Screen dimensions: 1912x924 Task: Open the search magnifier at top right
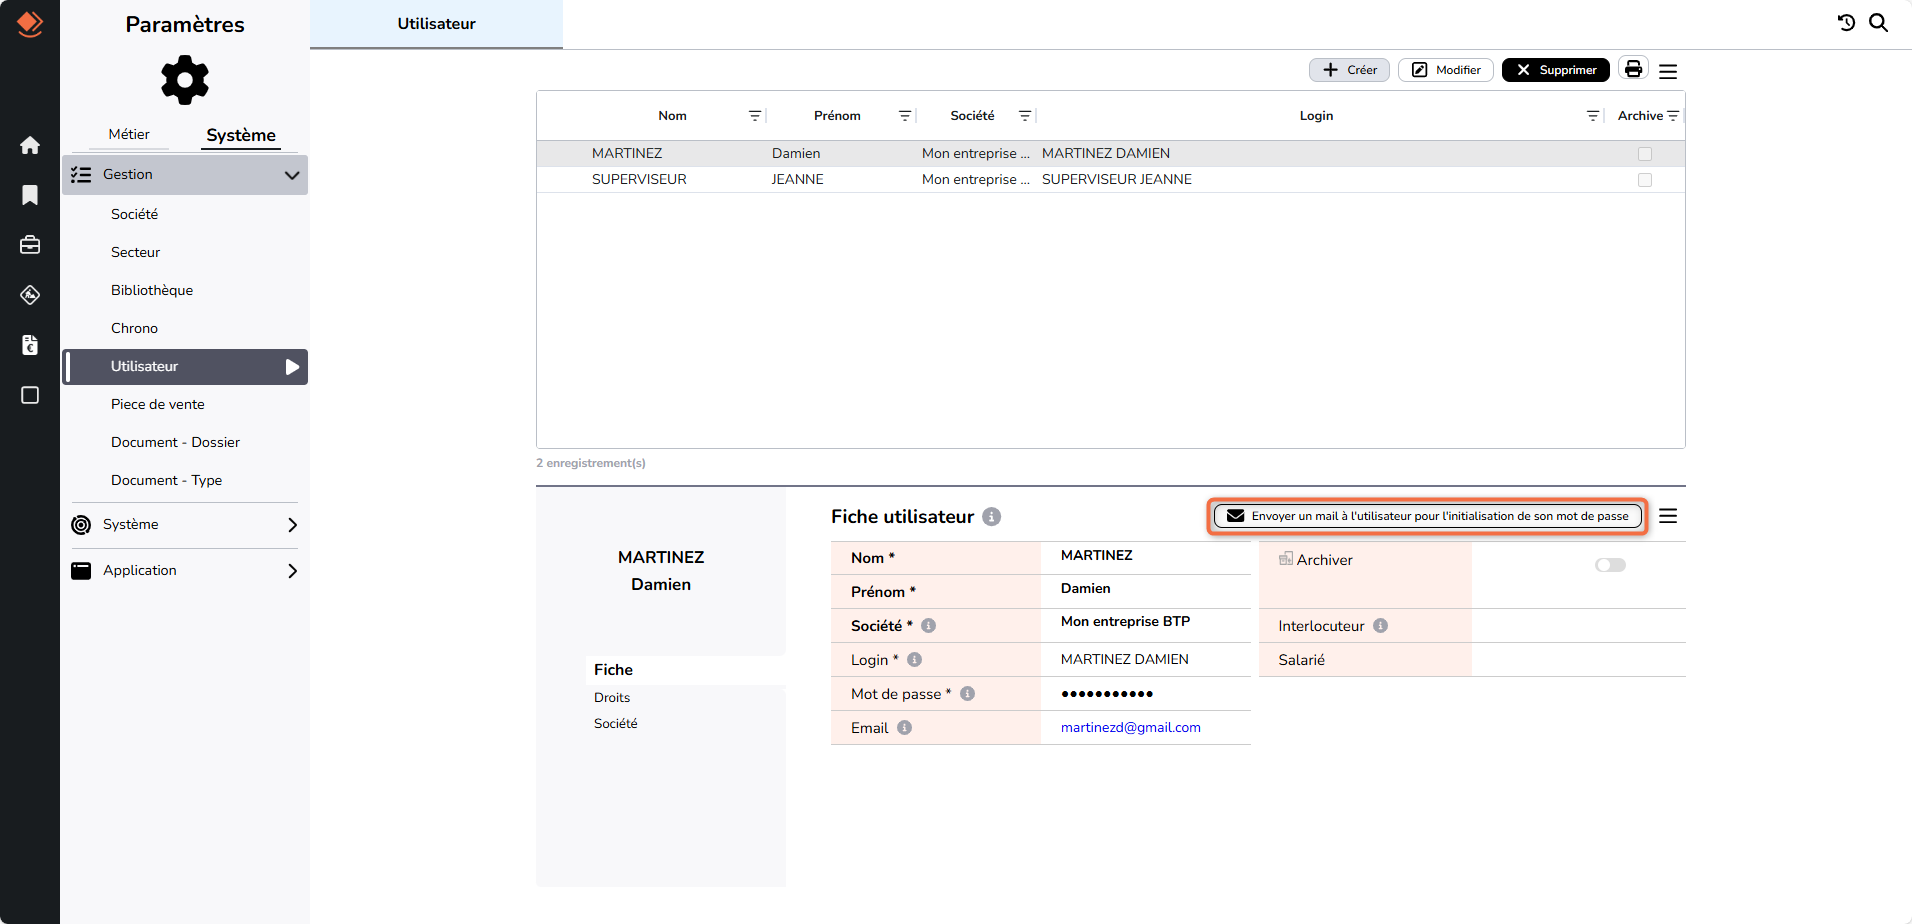(x=1880, y=22)
